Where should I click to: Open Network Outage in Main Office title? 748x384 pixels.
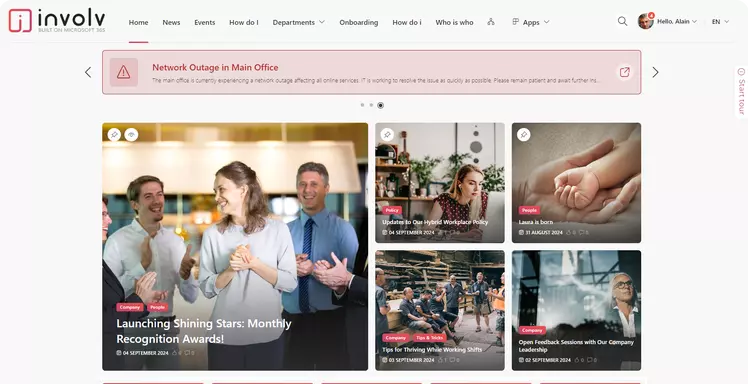(215, 68)
